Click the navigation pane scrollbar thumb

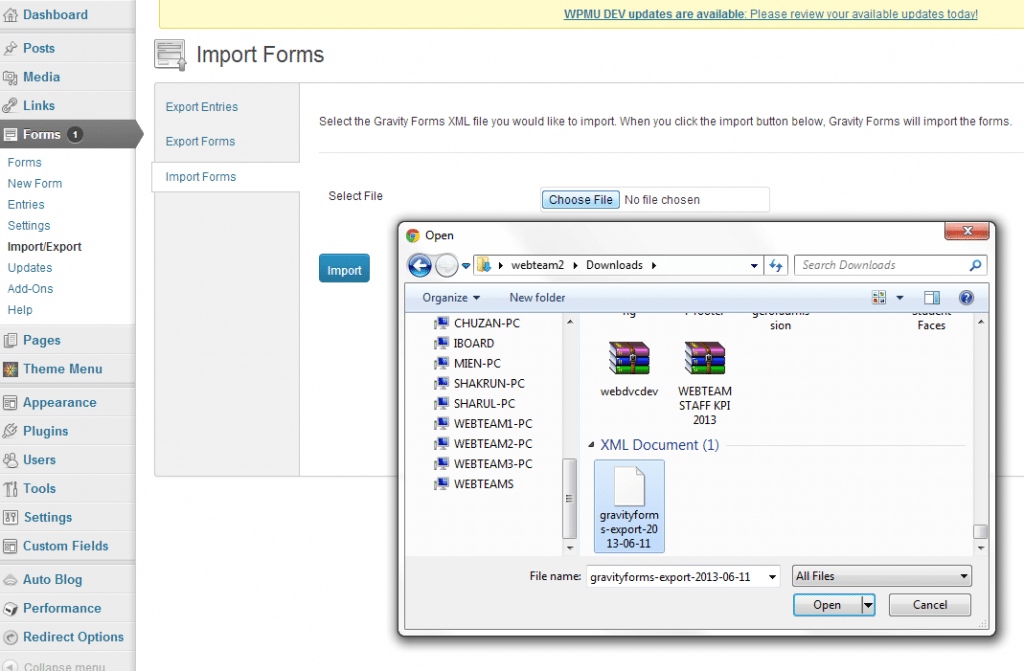tap(569, 498)
